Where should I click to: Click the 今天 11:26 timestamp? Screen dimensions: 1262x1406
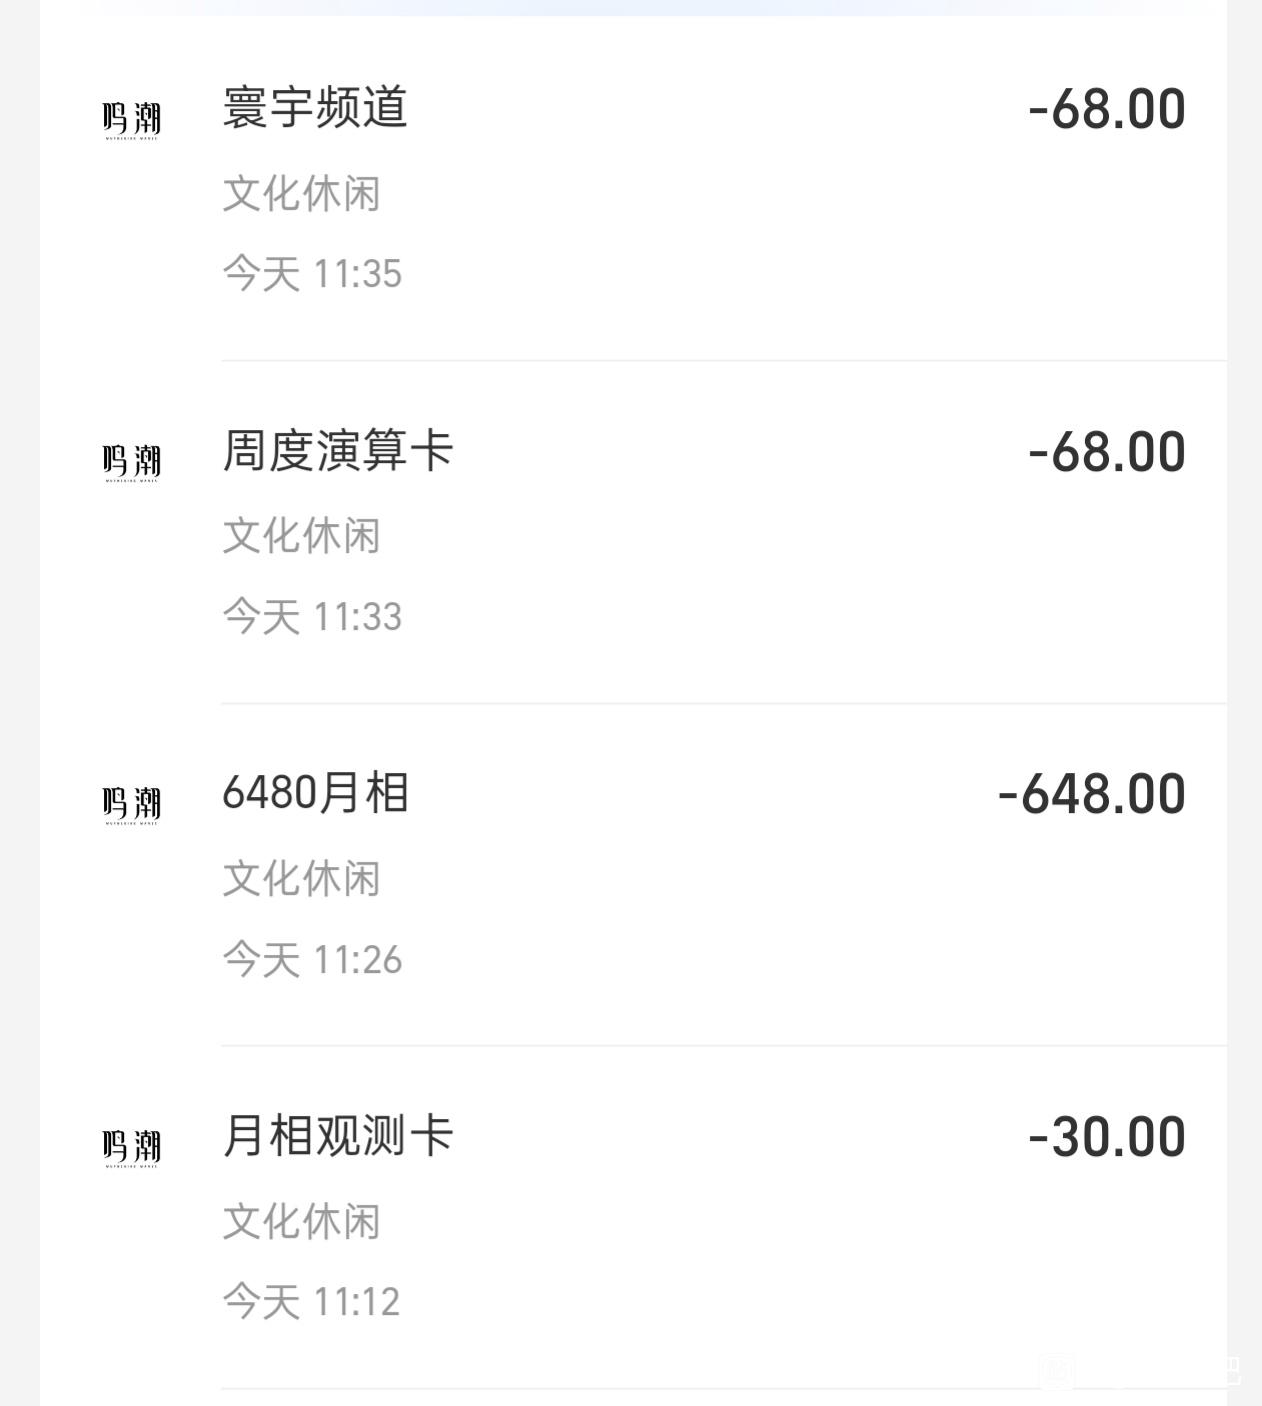312,960
